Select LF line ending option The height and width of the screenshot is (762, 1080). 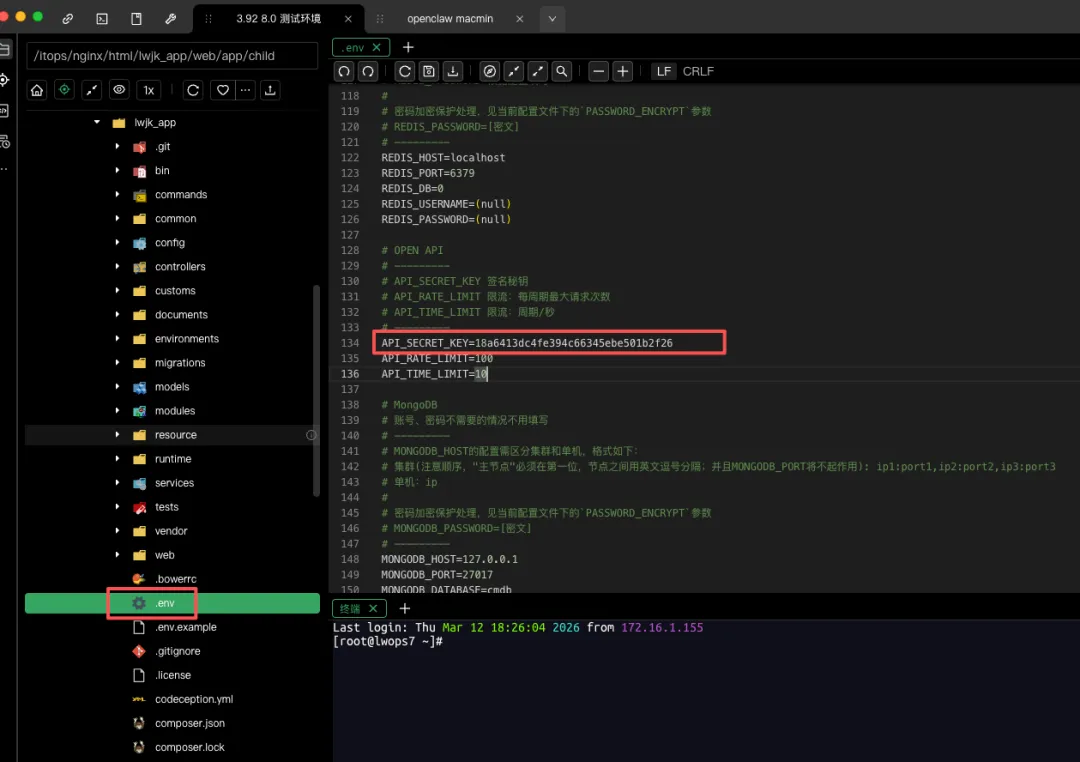coord(664,72)
